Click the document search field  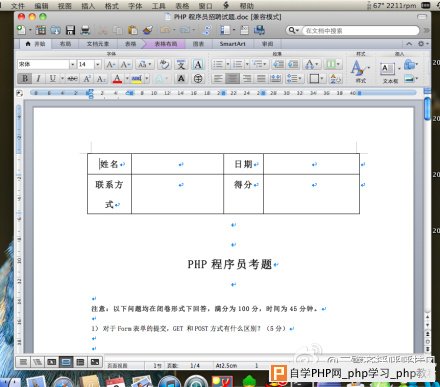[360, 31]
